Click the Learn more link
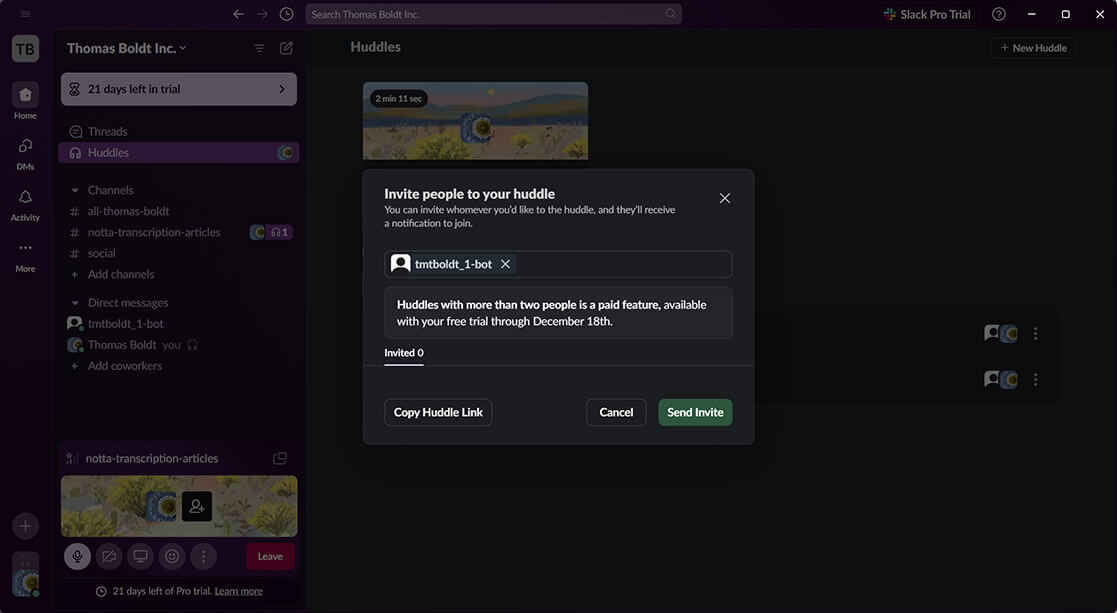 click(x=239, y=591)
